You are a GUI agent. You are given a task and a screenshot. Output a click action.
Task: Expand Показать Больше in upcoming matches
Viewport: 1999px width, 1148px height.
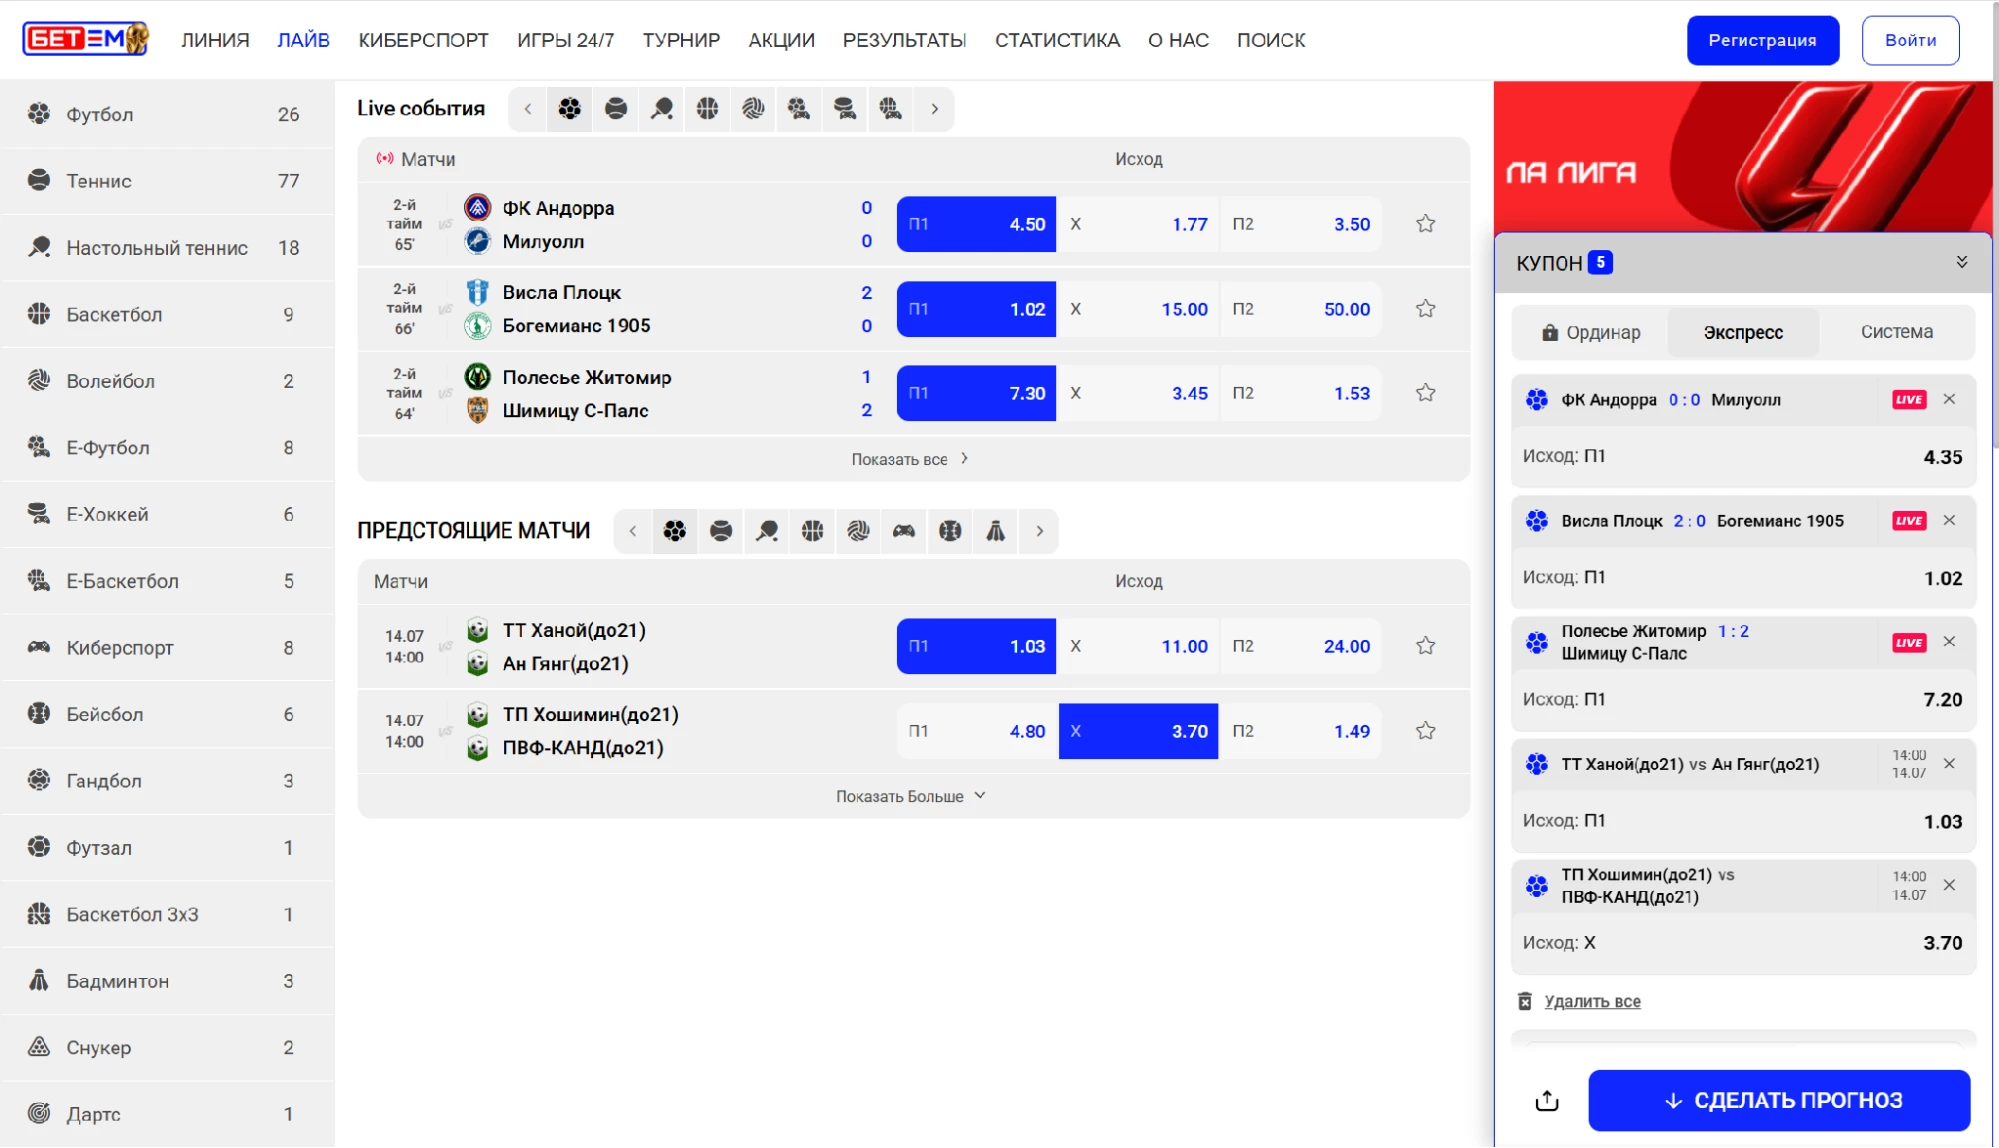(x=911, y=796)
